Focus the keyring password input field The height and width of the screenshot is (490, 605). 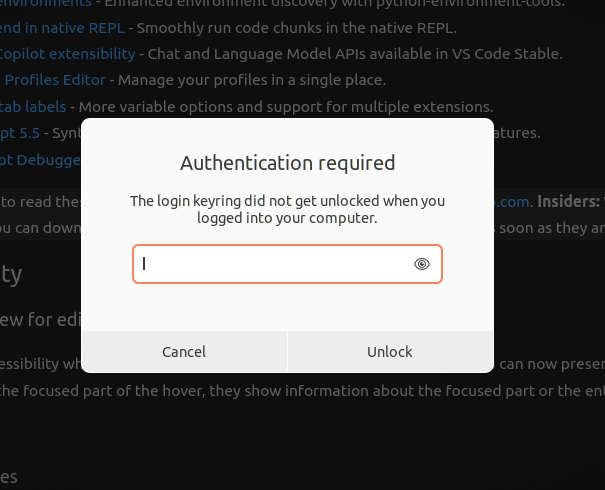[272, 264]
